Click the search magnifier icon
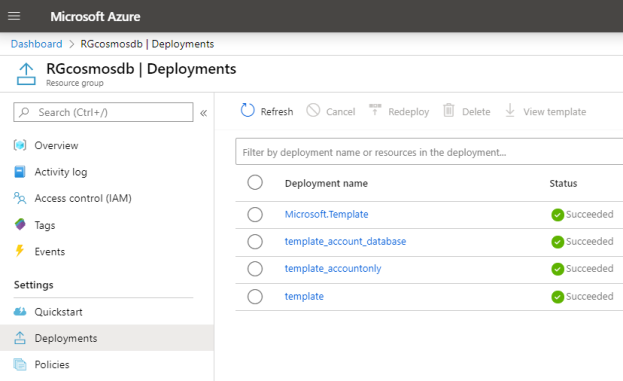The width and height of the screenshot is (623, 381). pyautogui.click(x=24, y=112)
